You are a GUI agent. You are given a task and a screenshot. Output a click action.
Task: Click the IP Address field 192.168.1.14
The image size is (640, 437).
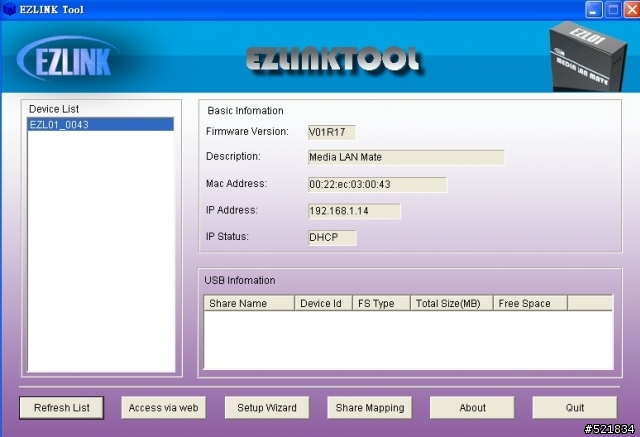point(354,211)
